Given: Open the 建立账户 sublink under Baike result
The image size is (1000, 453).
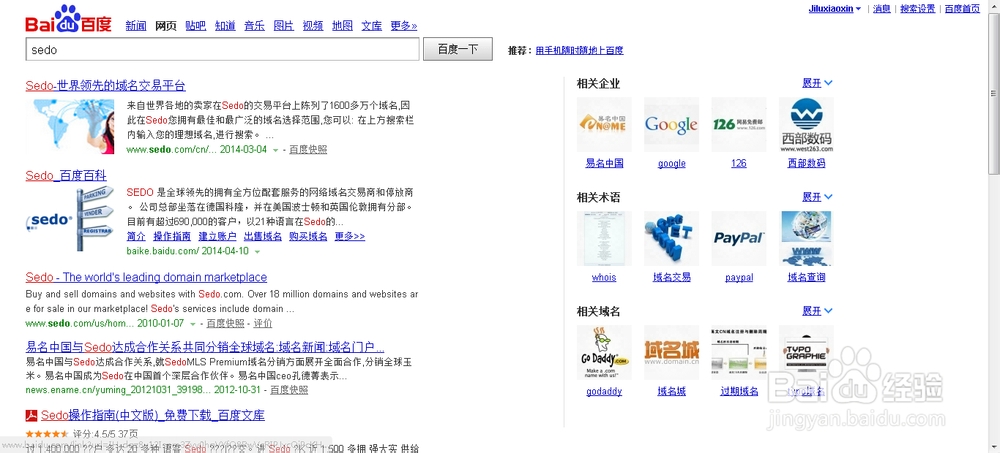Looking at the screenshot, I should [x=217, y=237].
